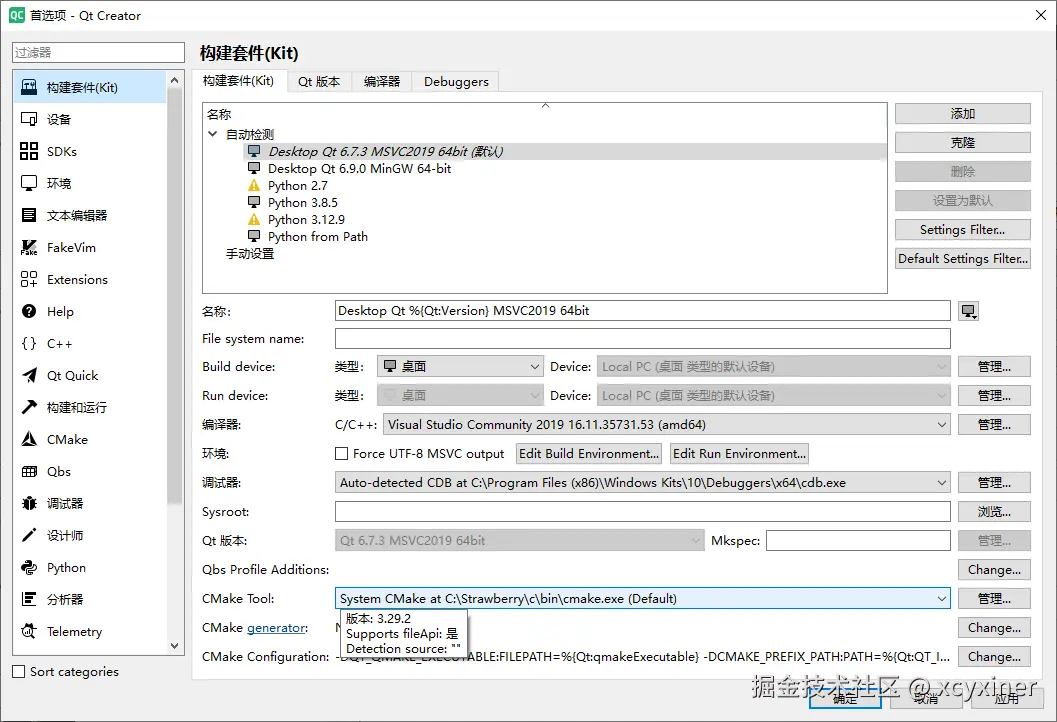This screenshot has height=722, width=1057.
Task: Click 管理... button for CMake Tool row
Action: tap(994, 599)
